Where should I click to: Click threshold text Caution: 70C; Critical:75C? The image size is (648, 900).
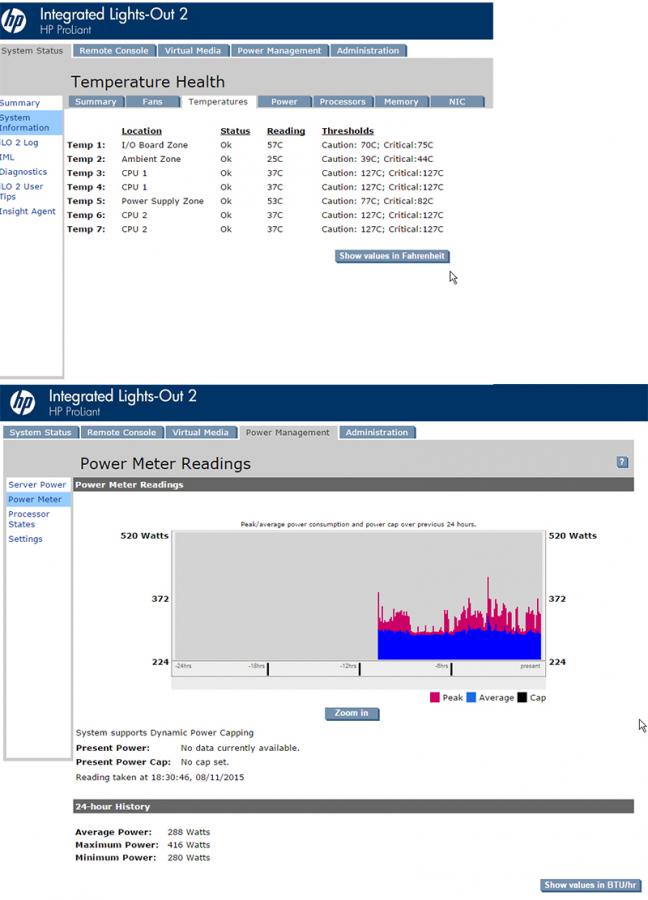tap(377, 145)
